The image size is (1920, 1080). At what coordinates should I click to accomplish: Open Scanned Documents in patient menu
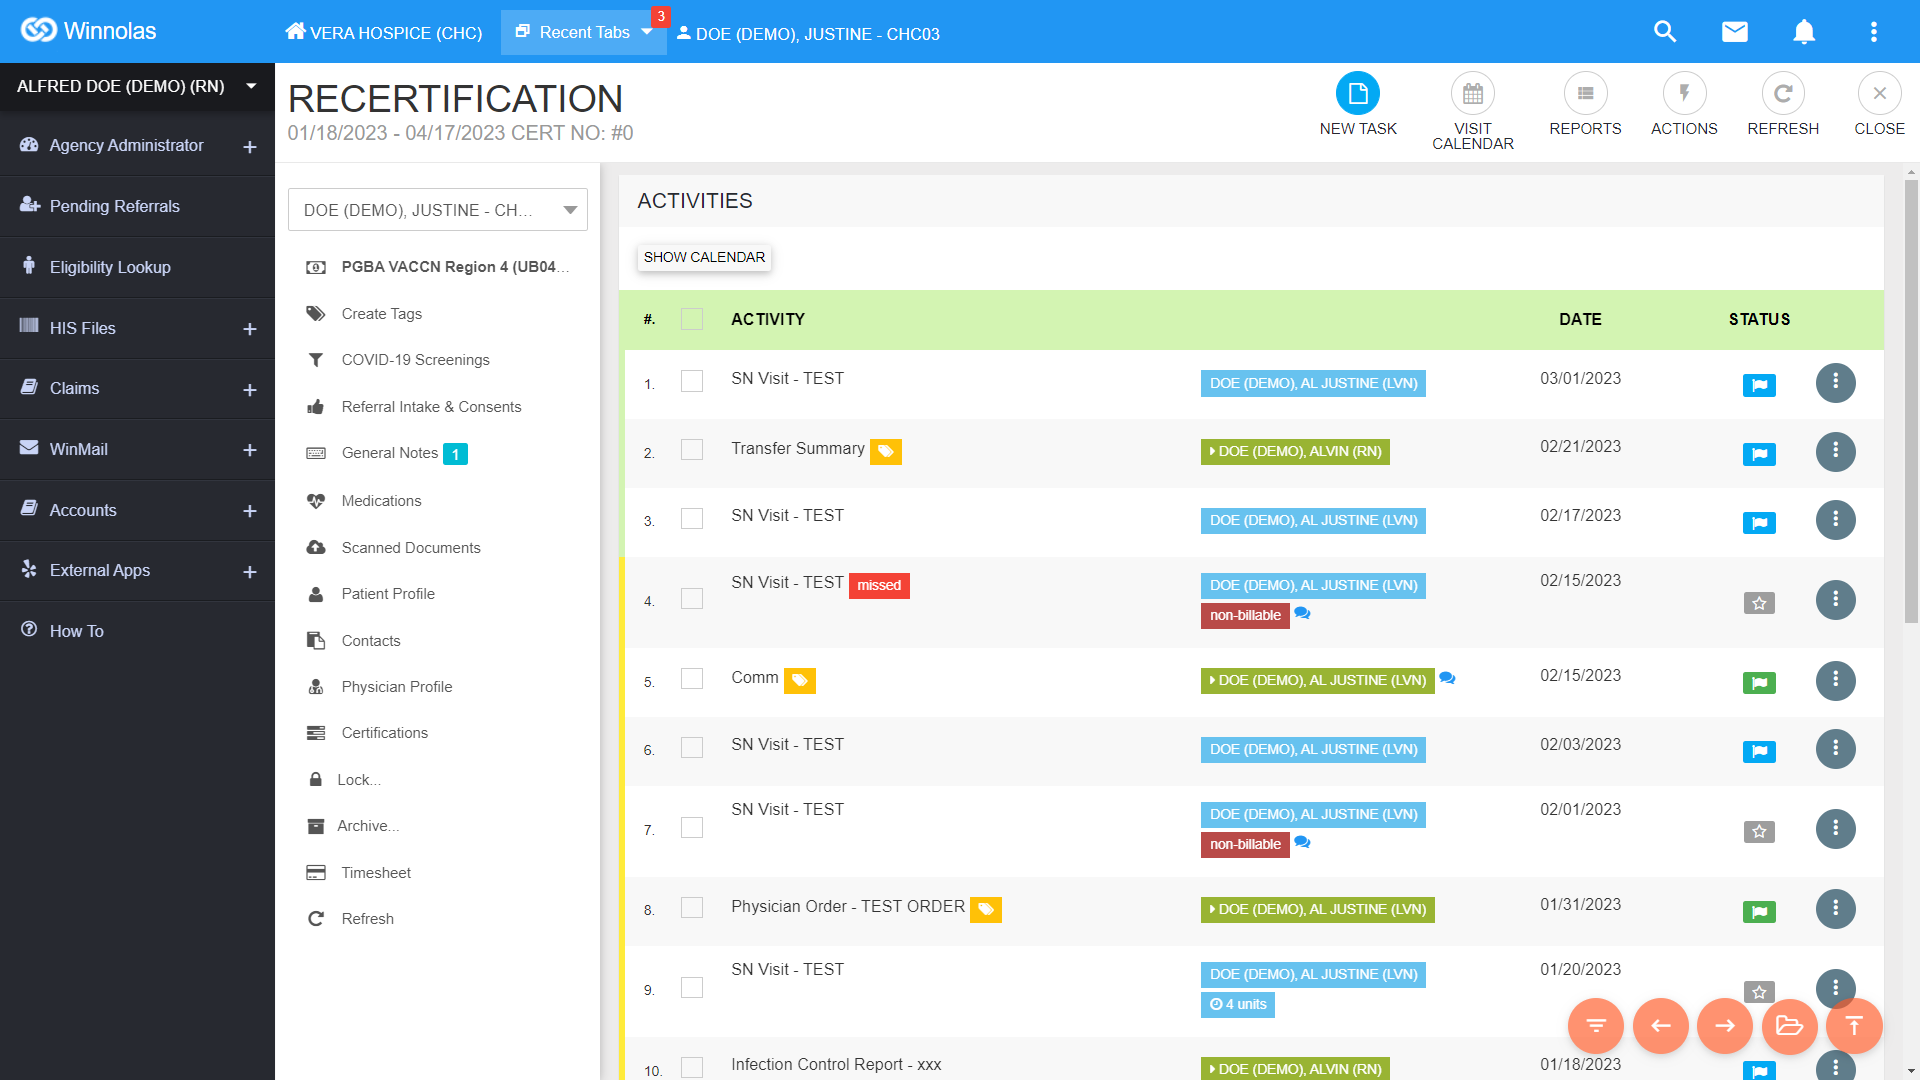click(x=411, y=548)
